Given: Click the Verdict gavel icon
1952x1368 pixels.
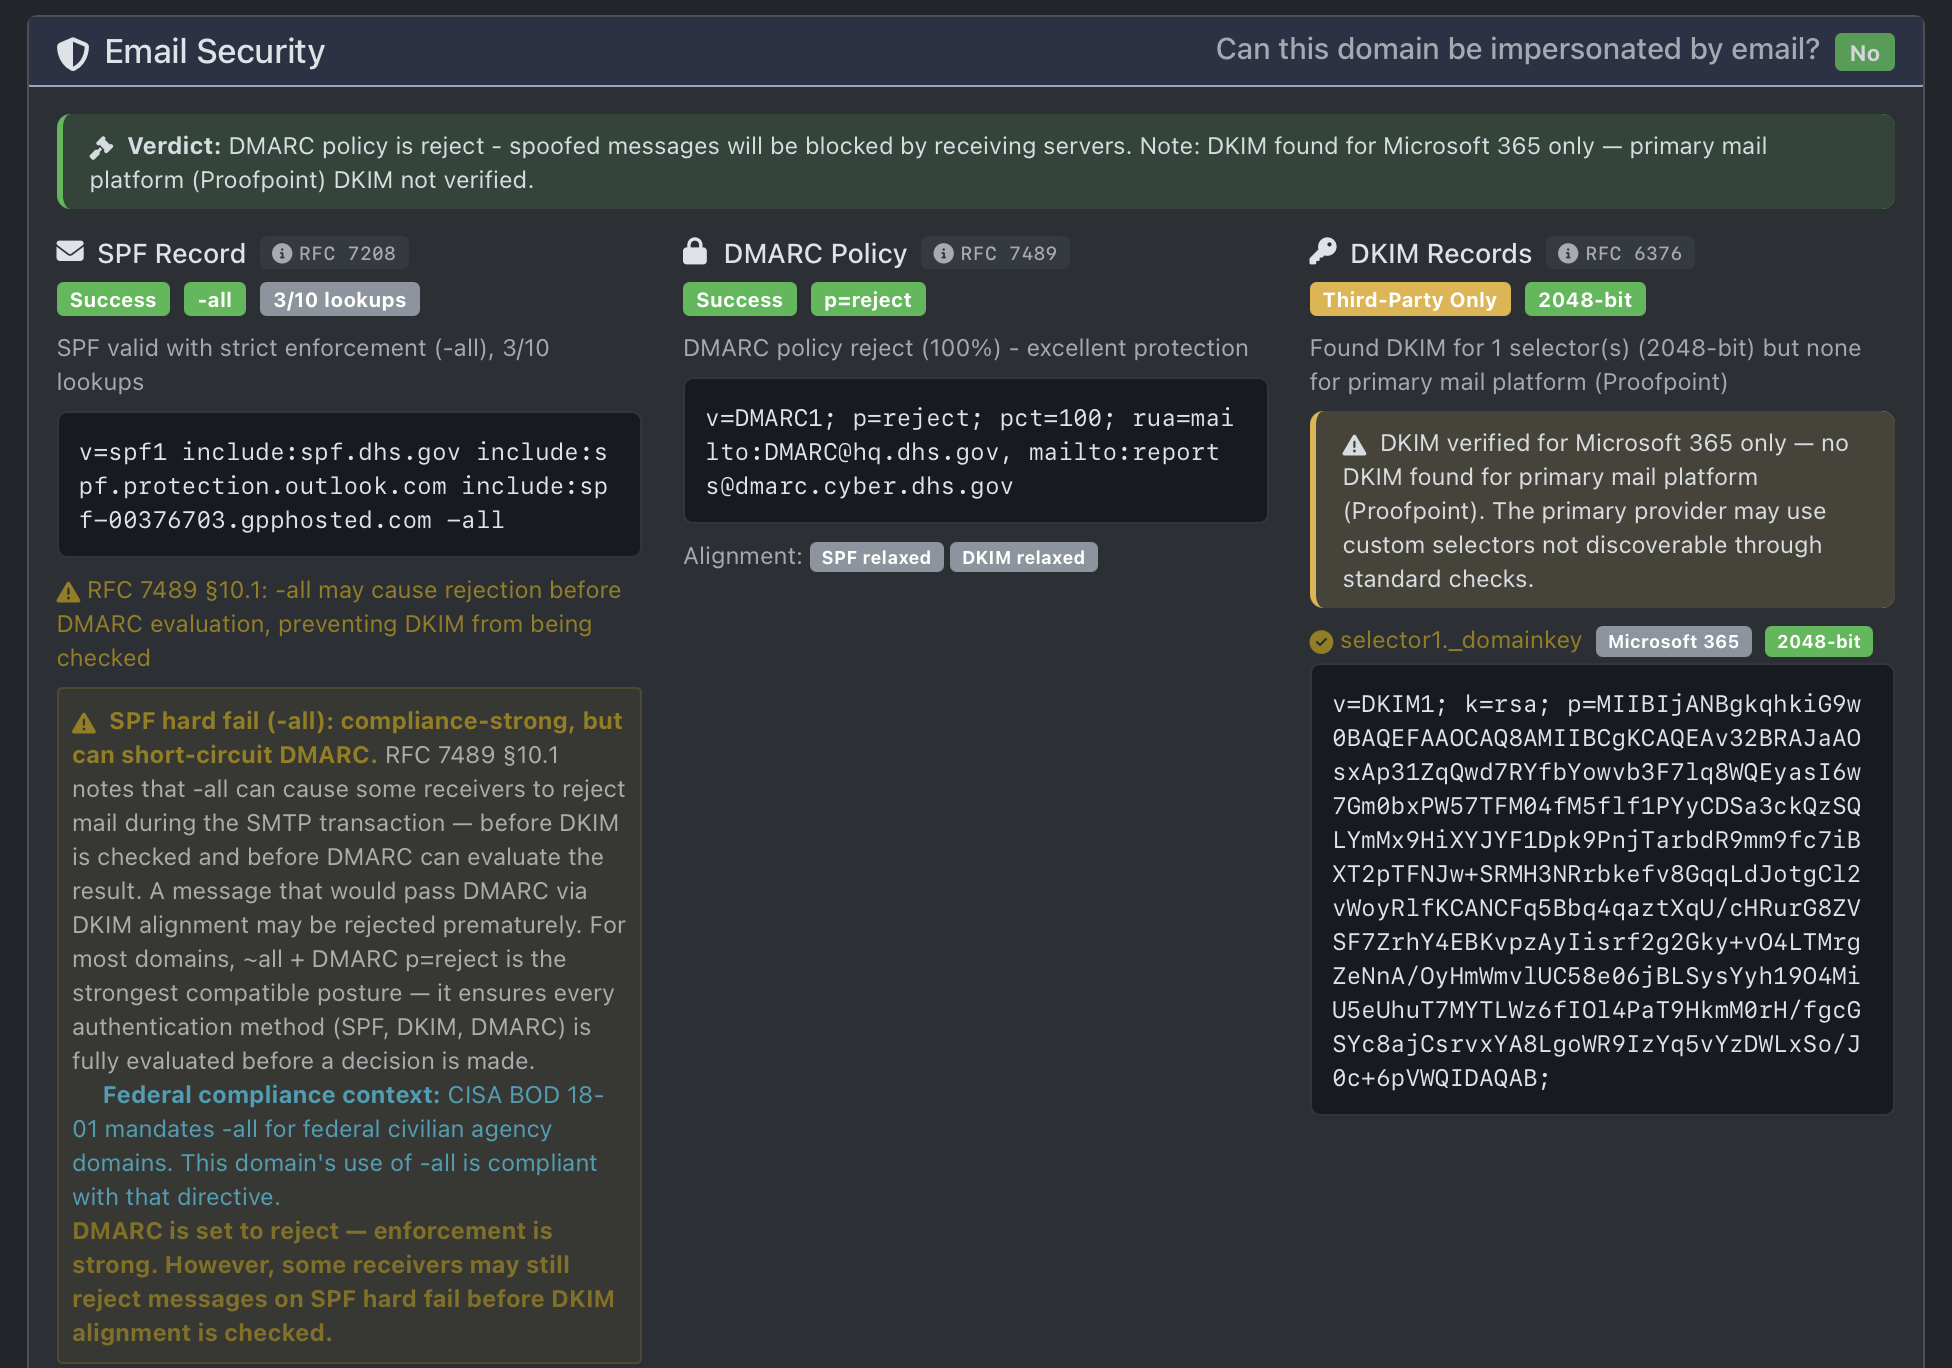Looking at the screenshot, I should [x=101, y=147].
